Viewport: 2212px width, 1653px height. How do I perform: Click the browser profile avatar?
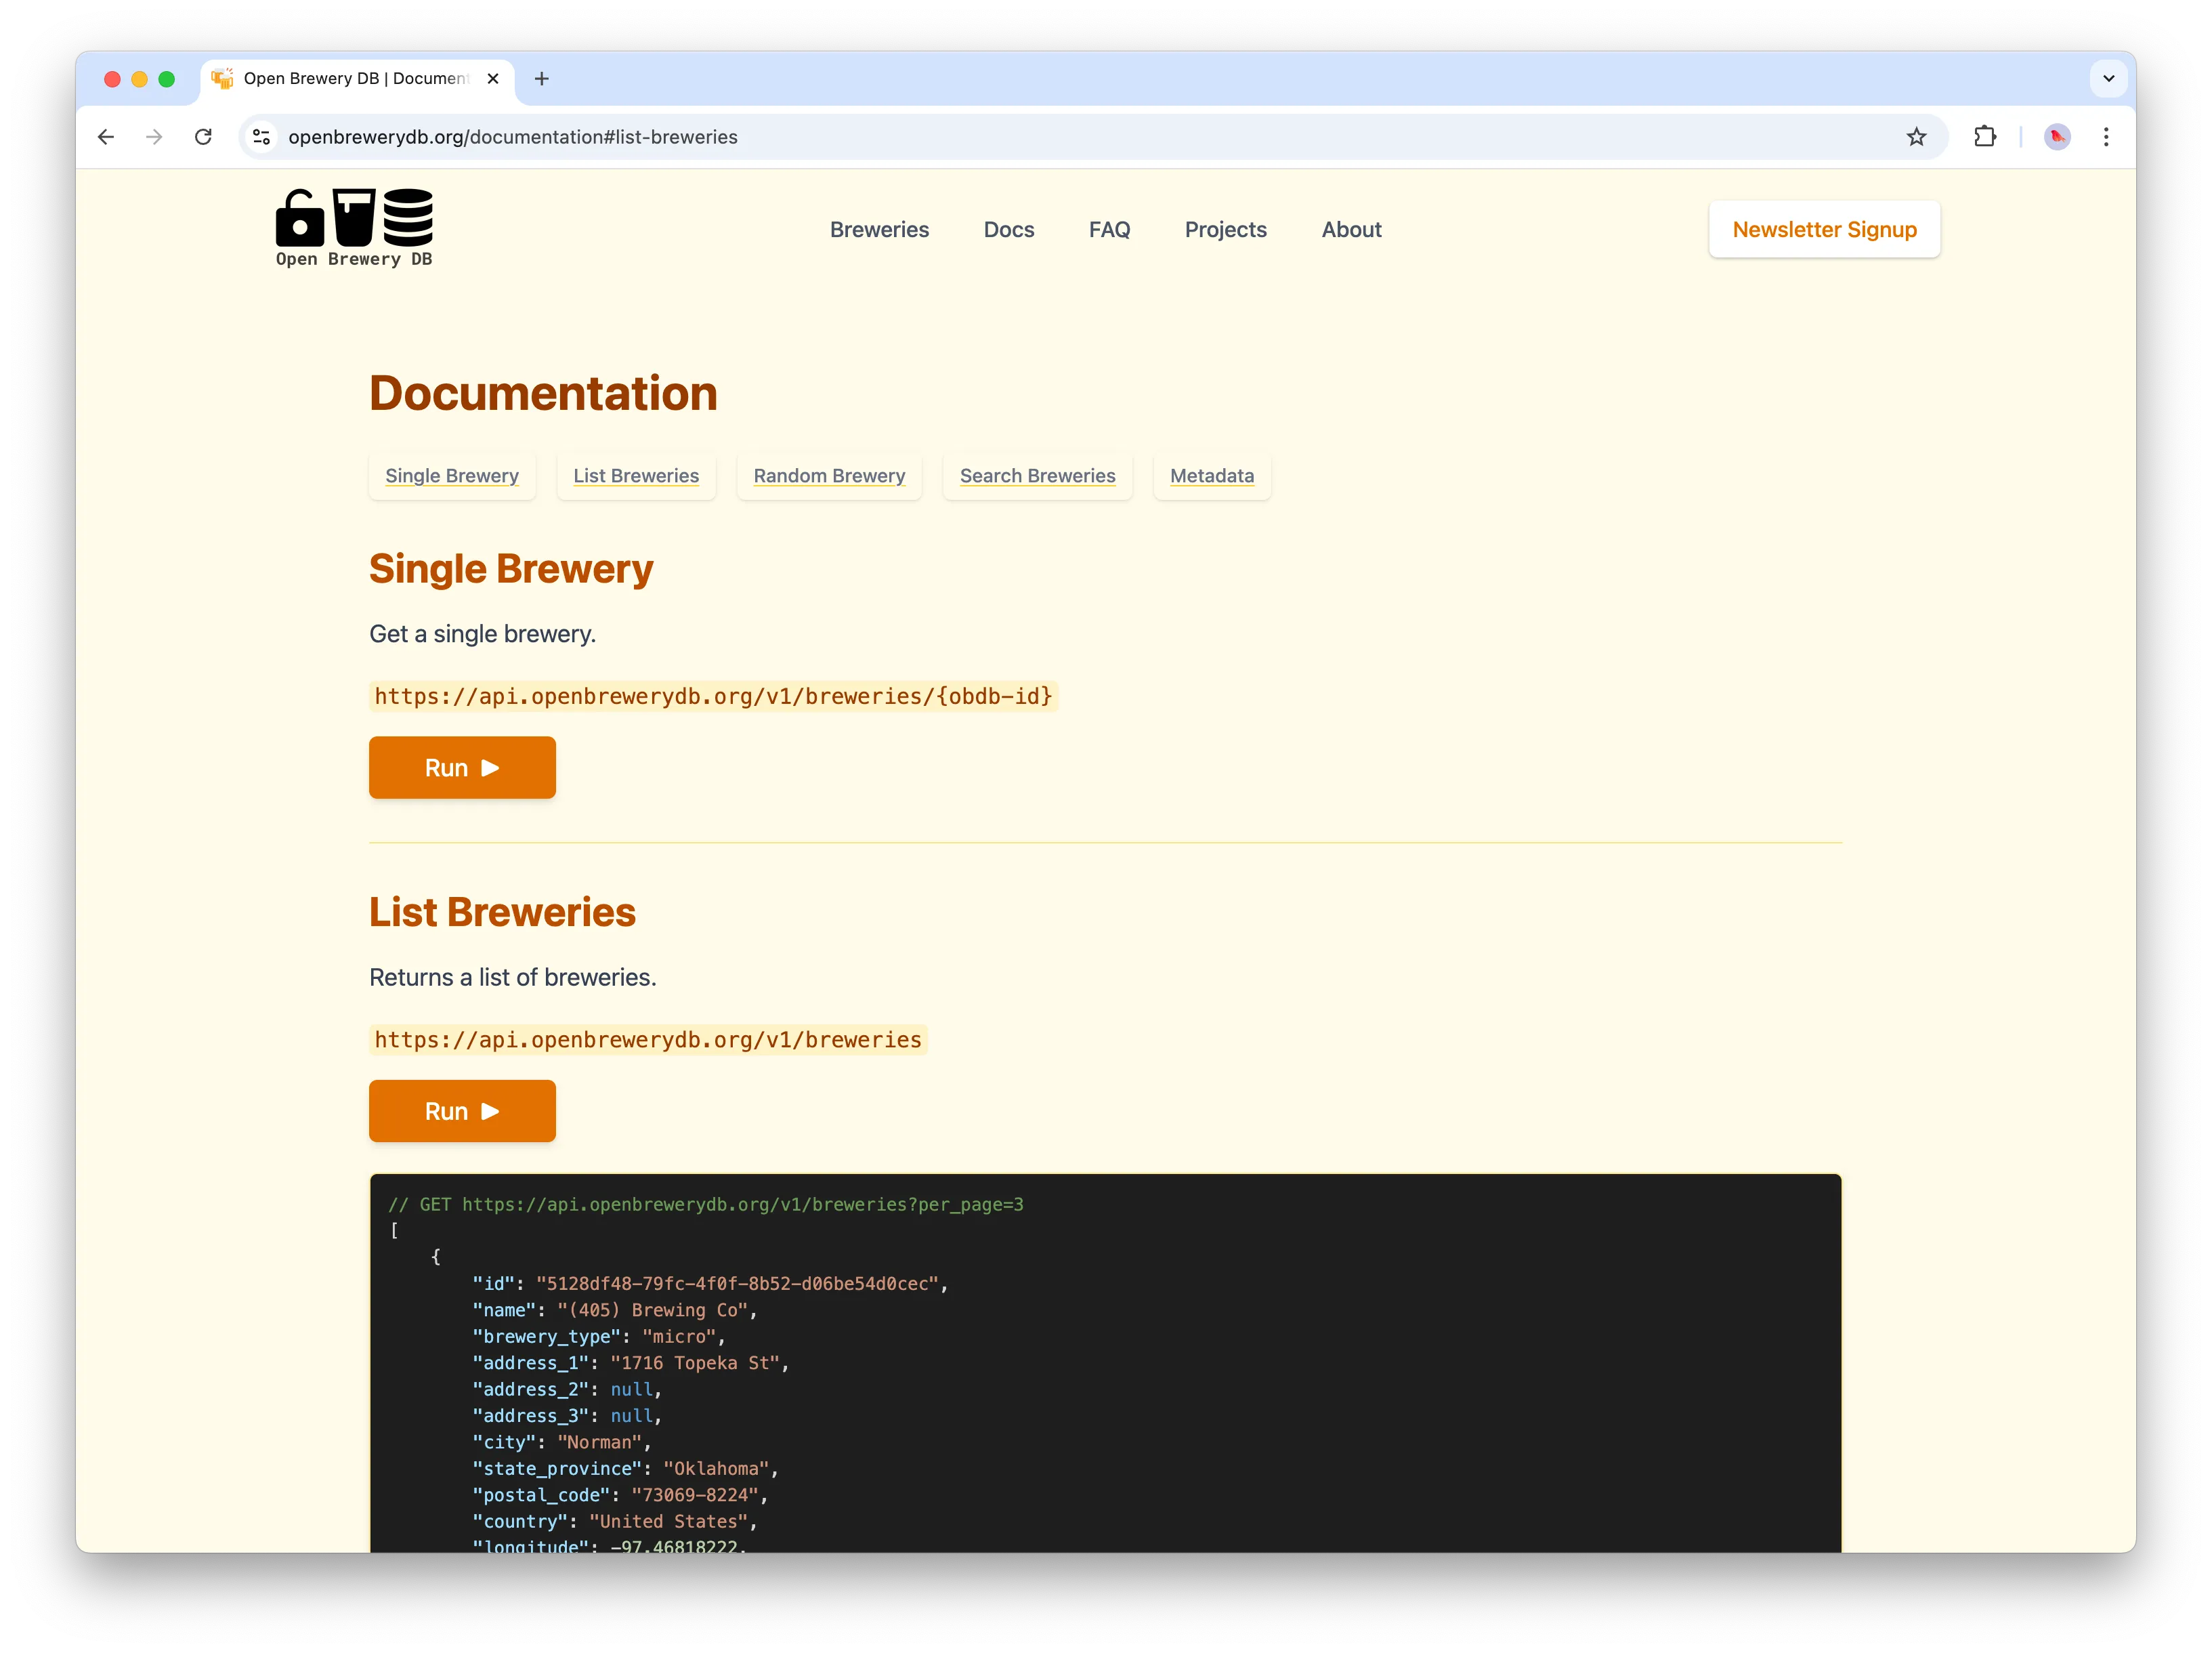2056,137
